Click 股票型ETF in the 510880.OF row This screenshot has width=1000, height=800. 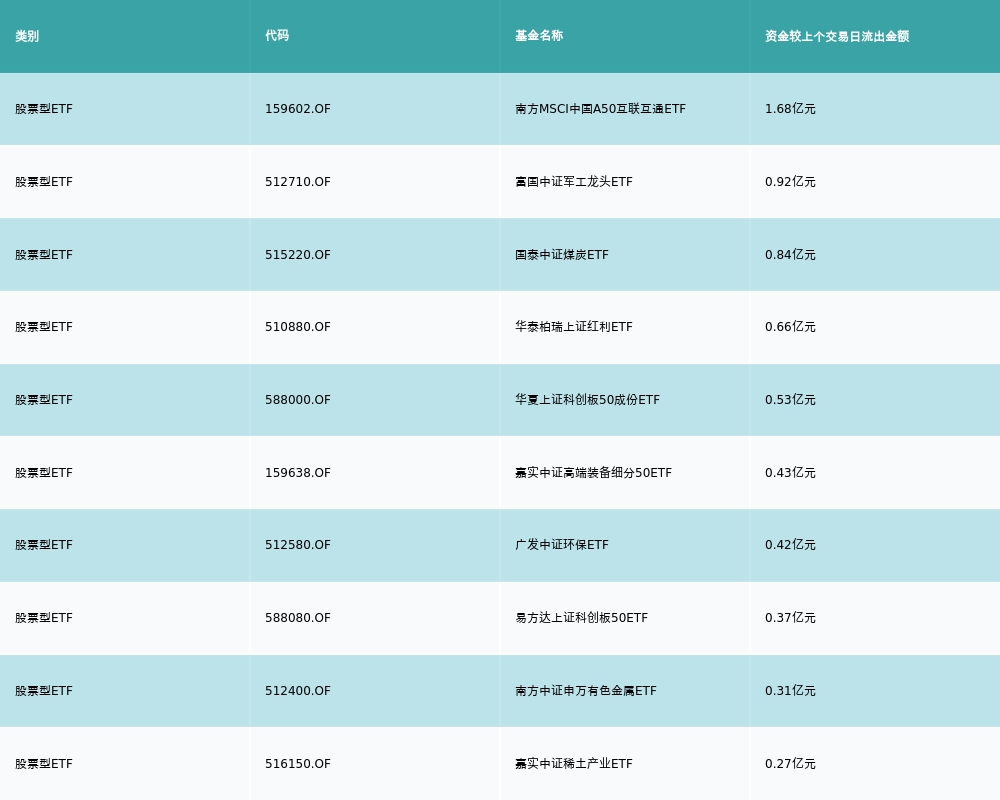44,327
